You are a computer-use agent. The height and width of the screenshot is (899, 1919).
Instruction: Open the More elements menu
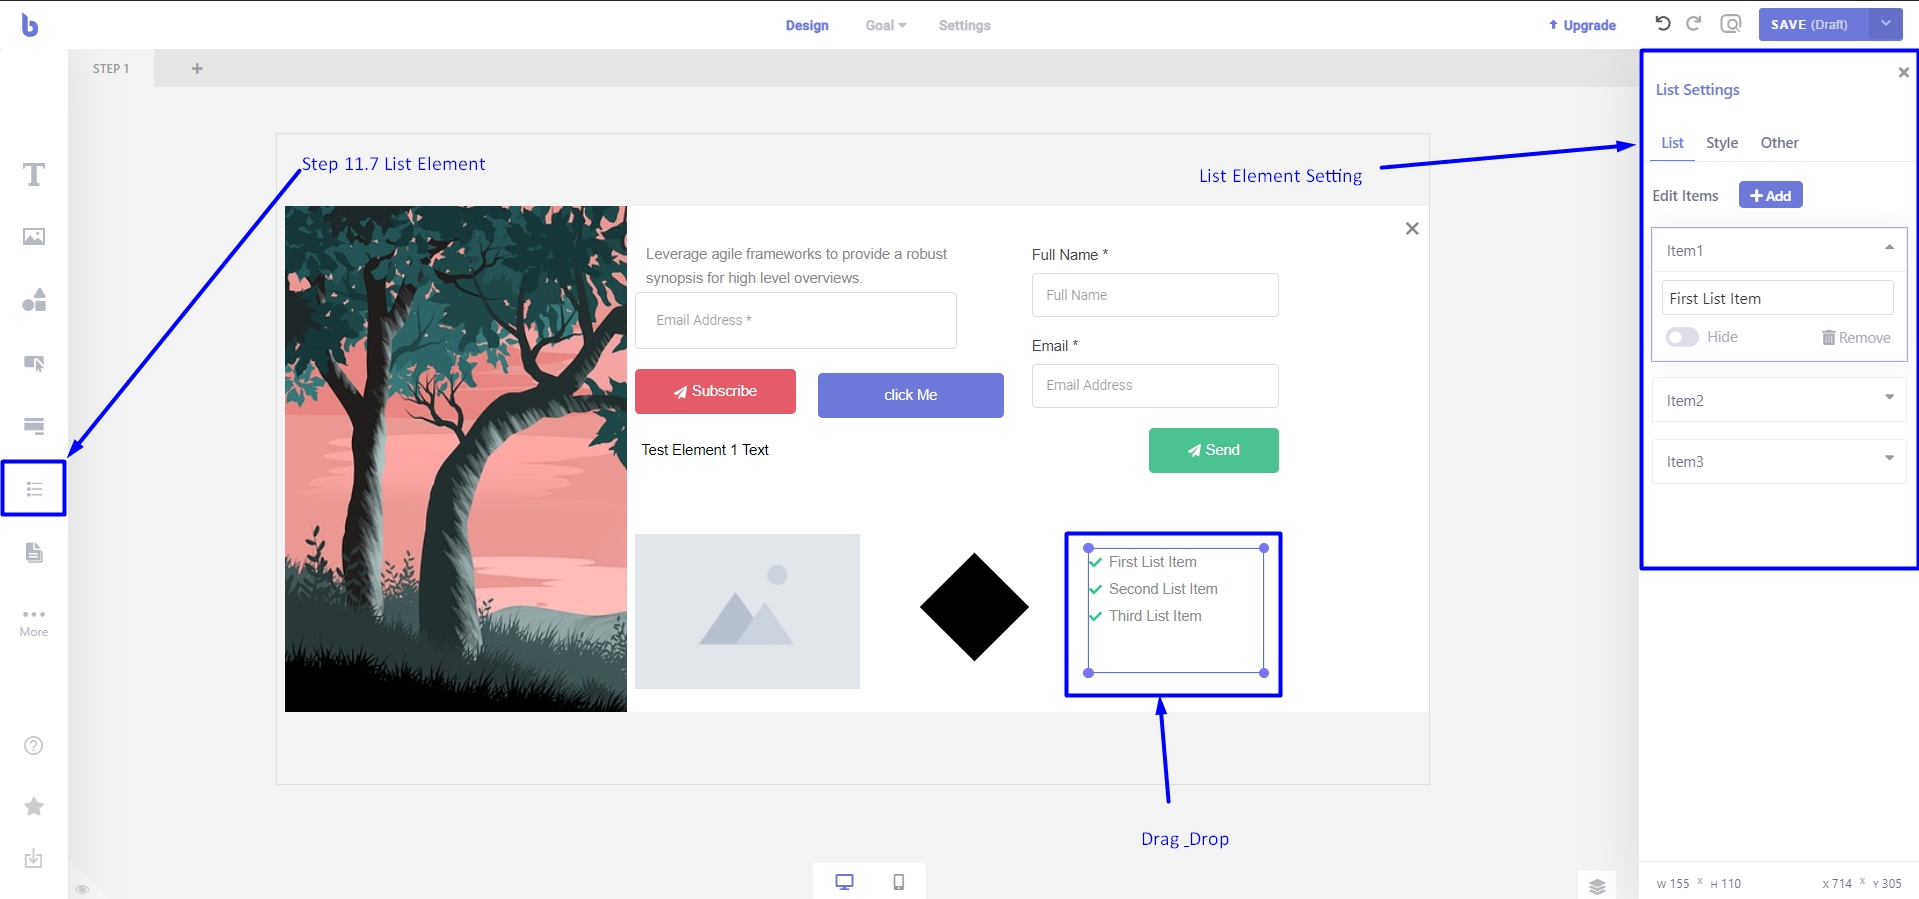pyautogui.click(x=34, y=622)
